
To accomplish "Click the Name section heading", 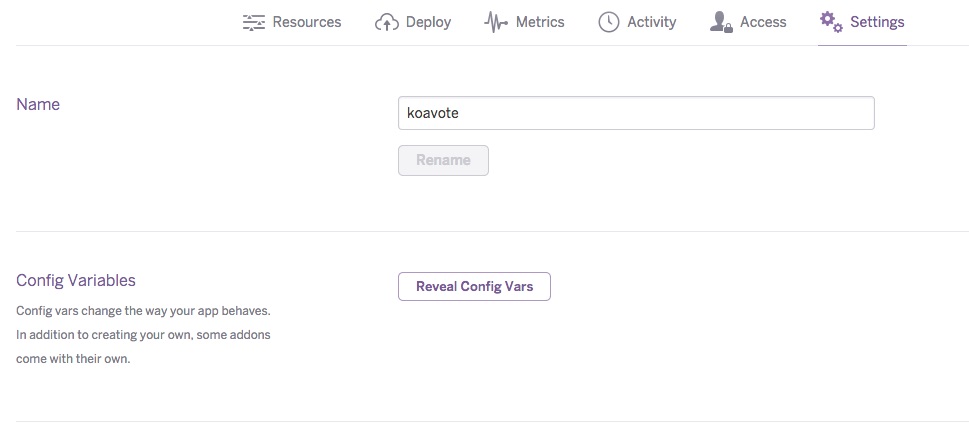I will click(38, 104).
